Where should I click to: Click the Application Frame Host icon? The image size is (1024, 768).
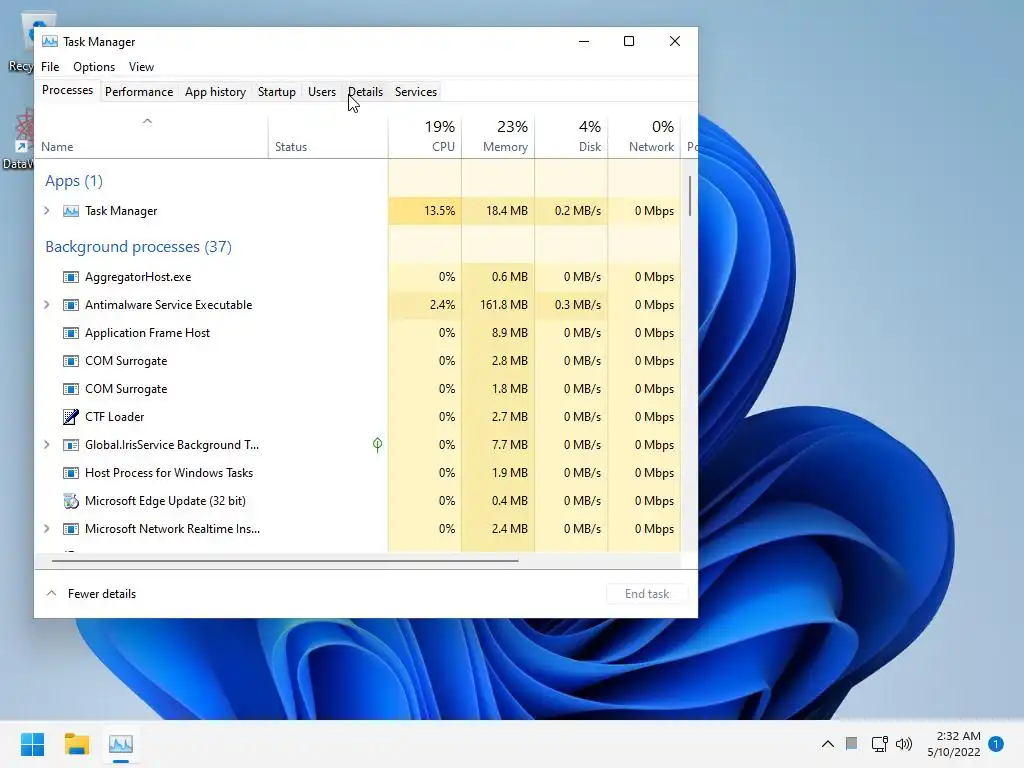(71, 333)
